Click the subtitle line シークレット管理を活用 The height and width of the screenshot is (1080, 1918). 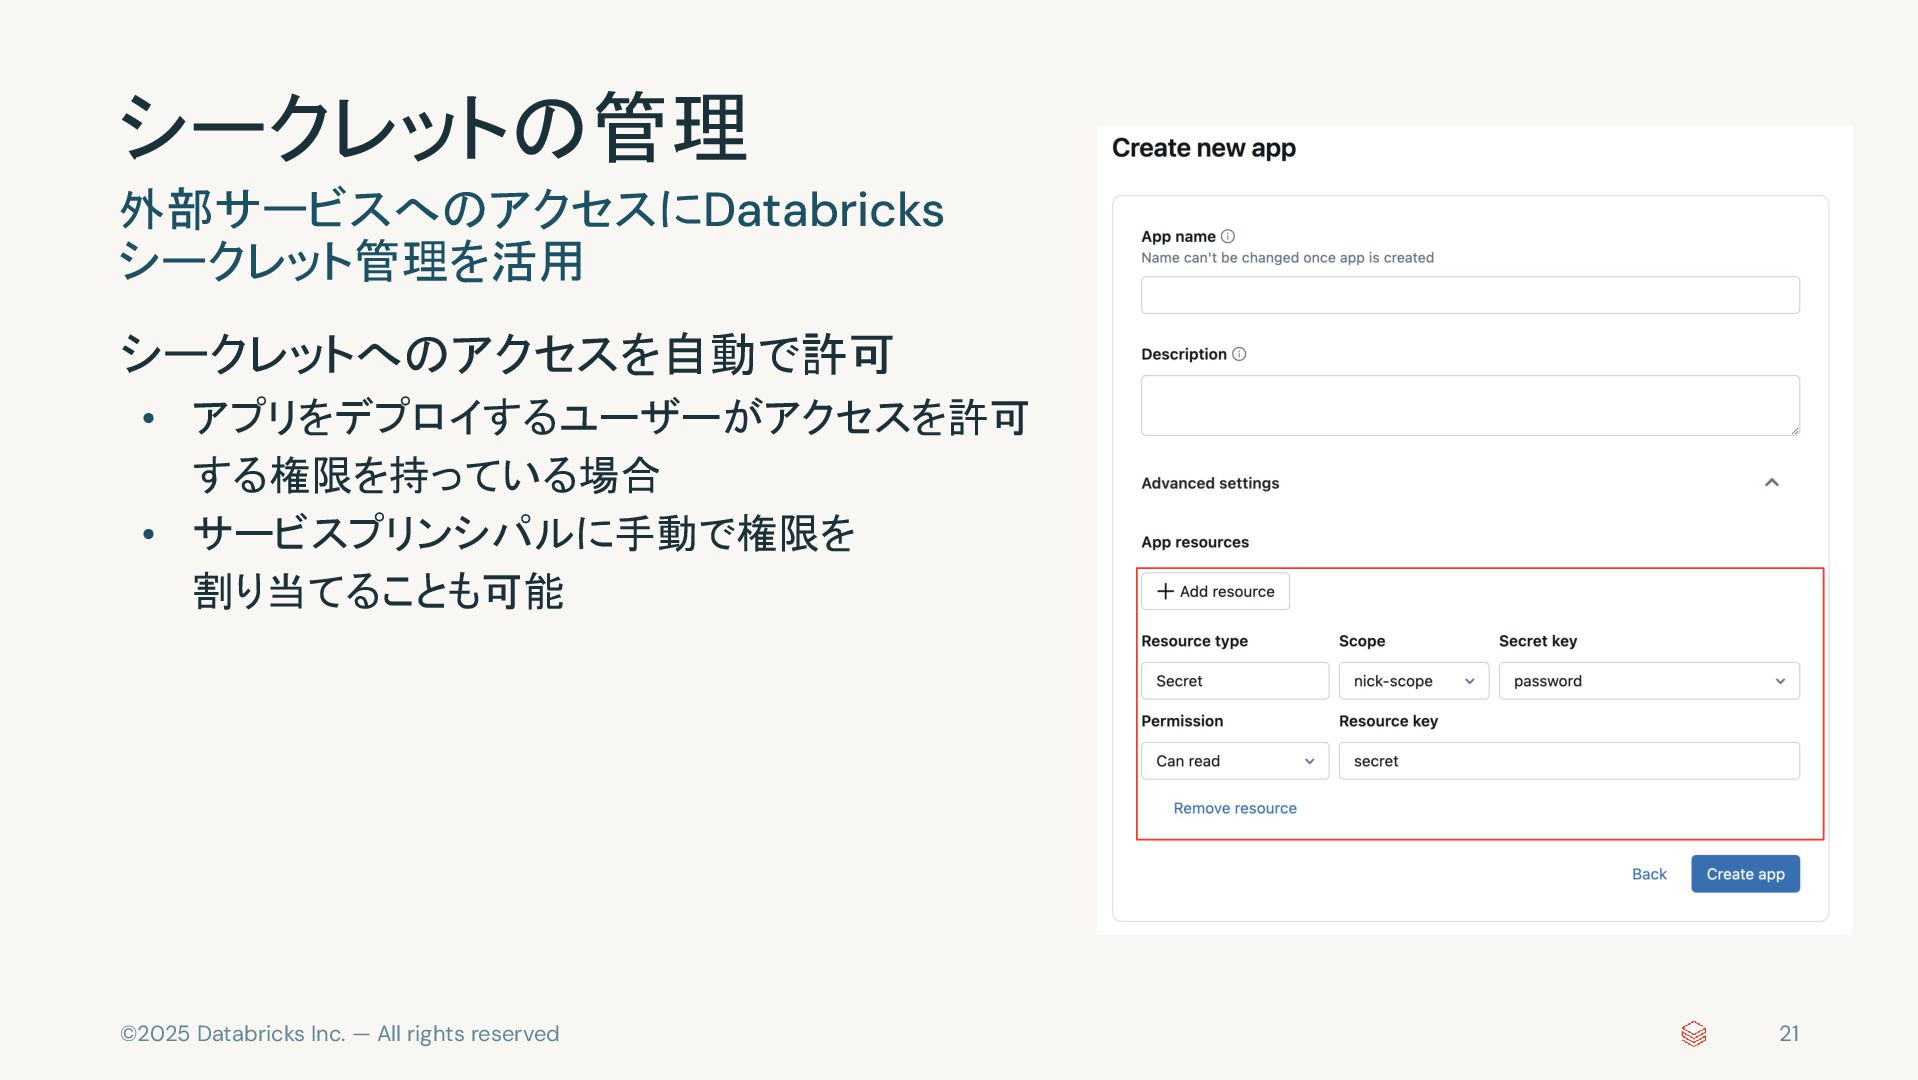coord(351,262)
